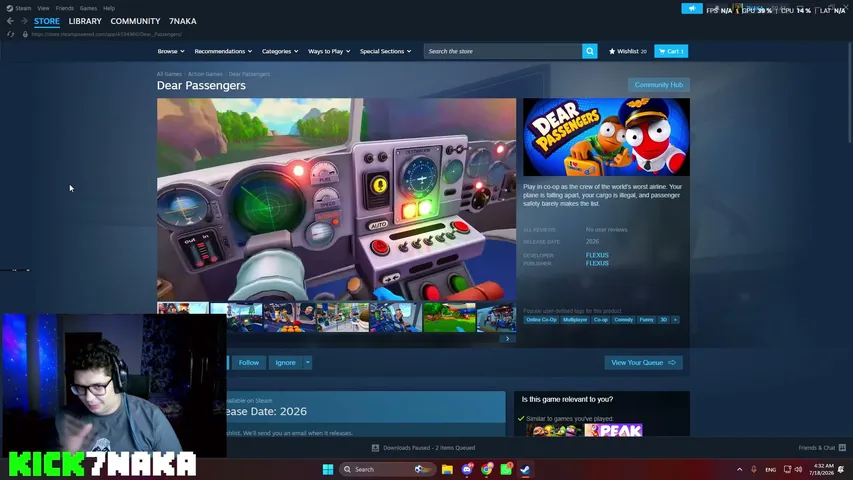Open the clock and date in taskbar
This screenshot has width=853, height=480.
pyautogui.click(x=821, y=469)
